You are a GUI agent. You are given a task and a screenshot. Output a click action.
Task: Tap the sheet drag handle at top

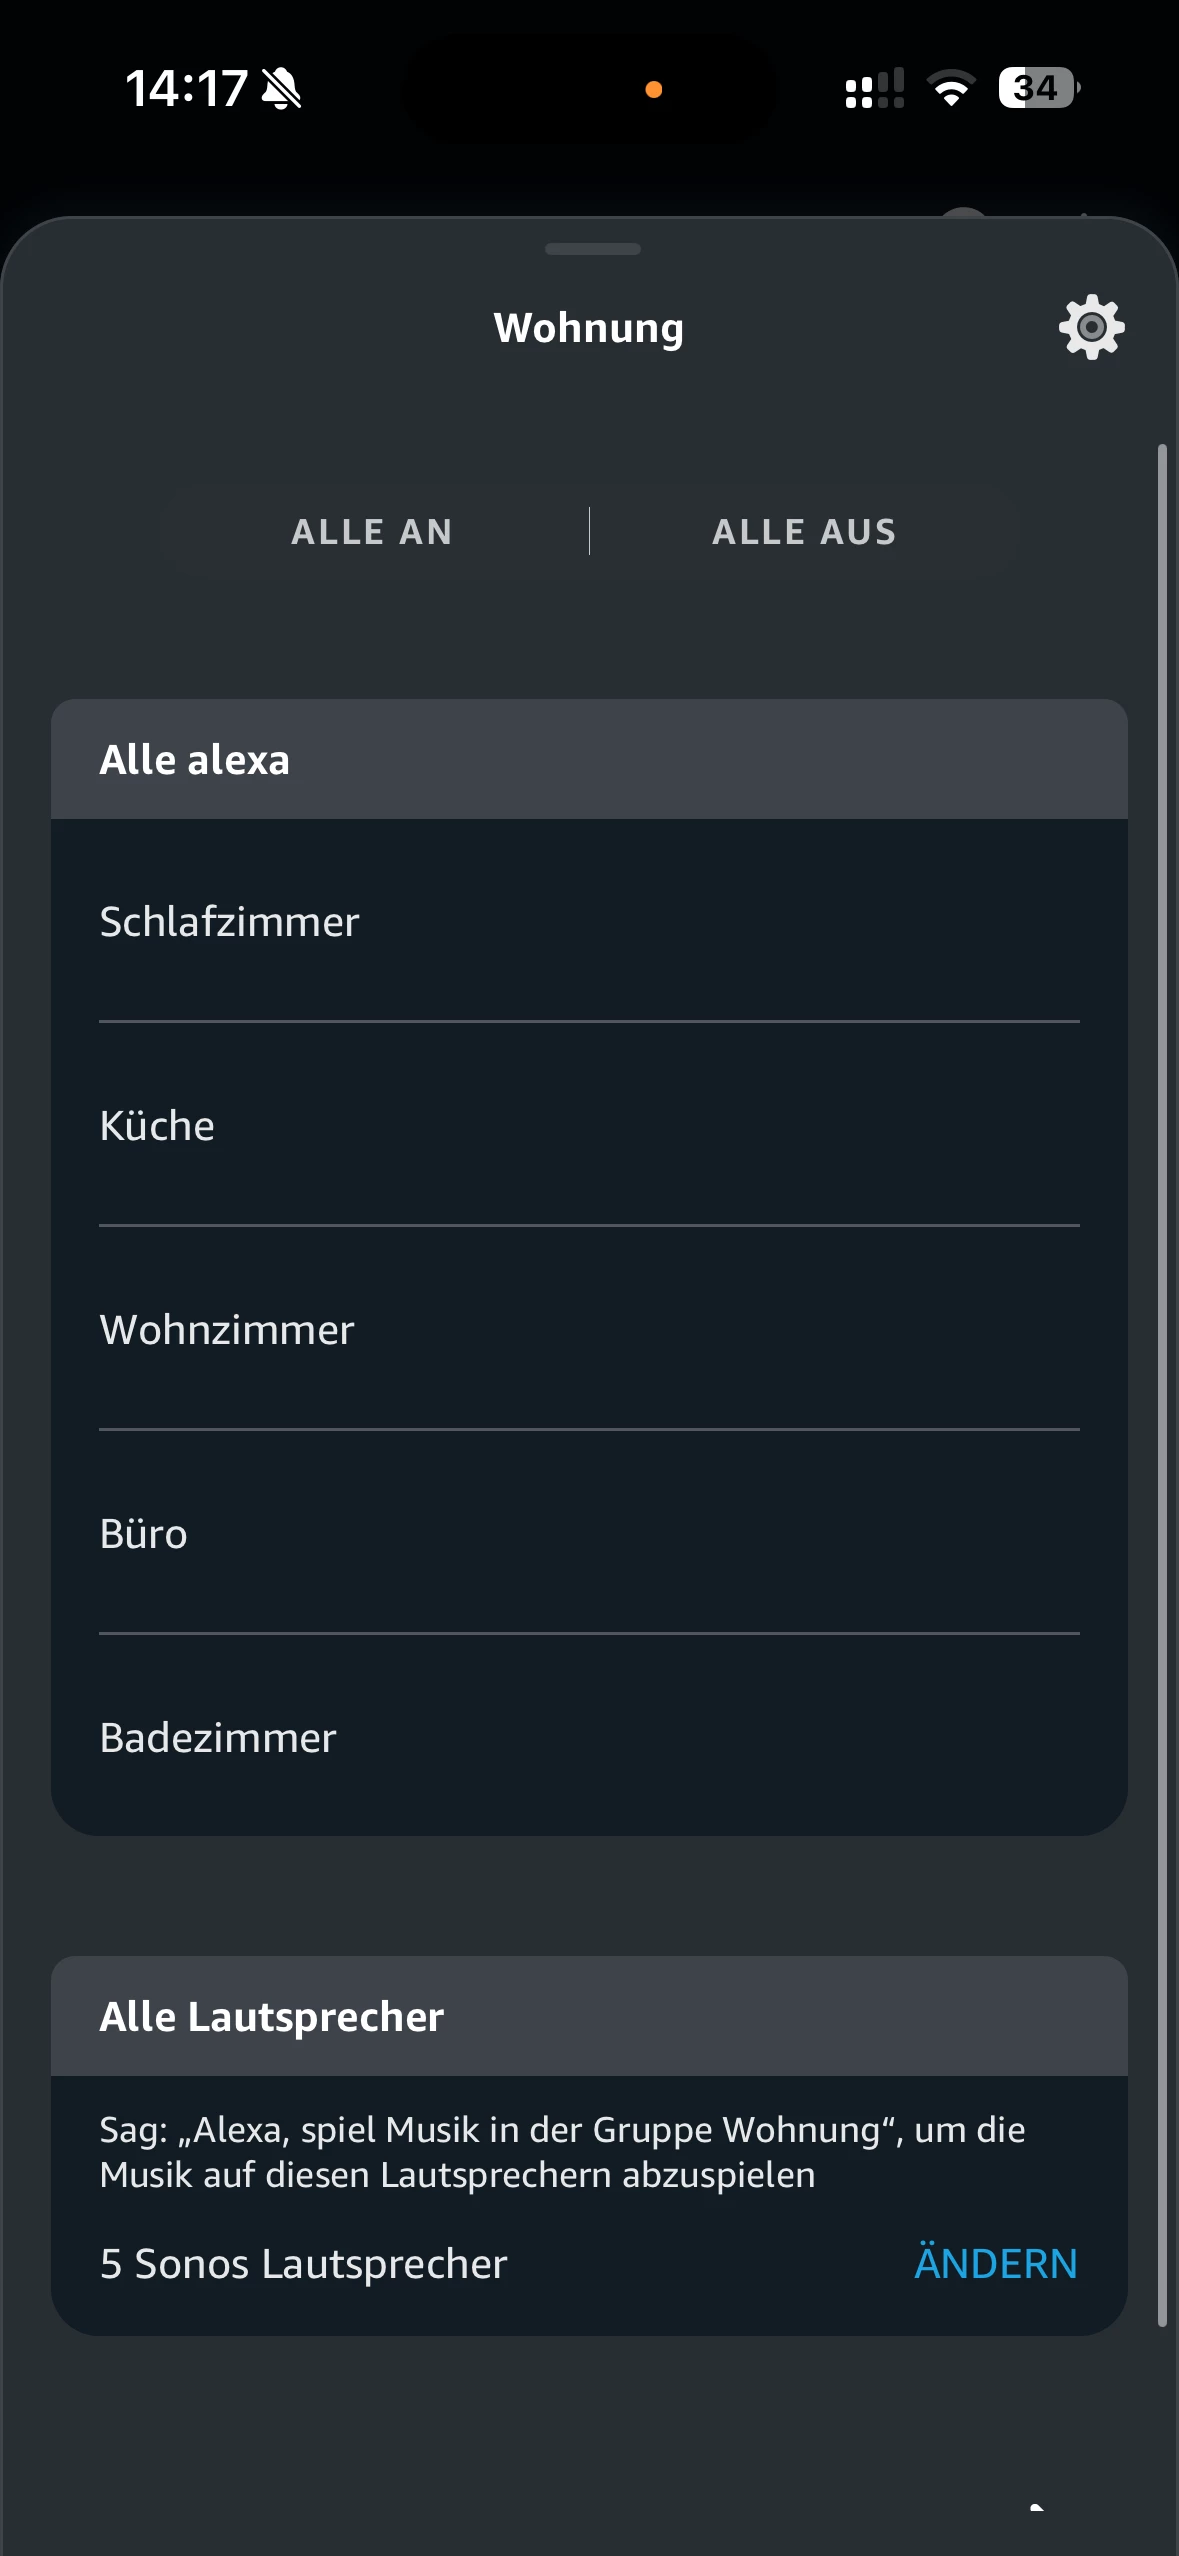click(x=592, y=249)
